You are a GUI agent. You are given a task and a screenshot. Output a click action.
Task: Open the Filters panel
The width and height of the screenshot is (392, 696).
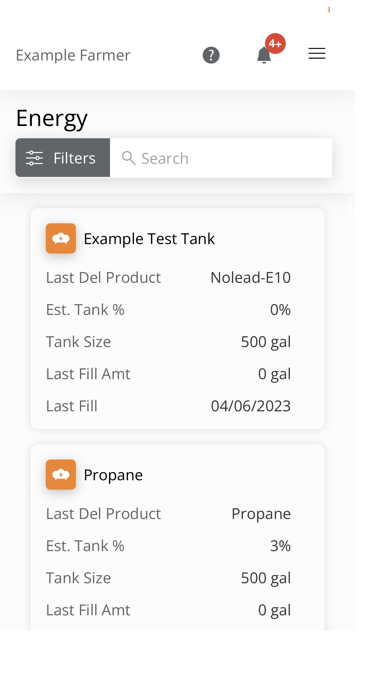(x=63, y=158)
